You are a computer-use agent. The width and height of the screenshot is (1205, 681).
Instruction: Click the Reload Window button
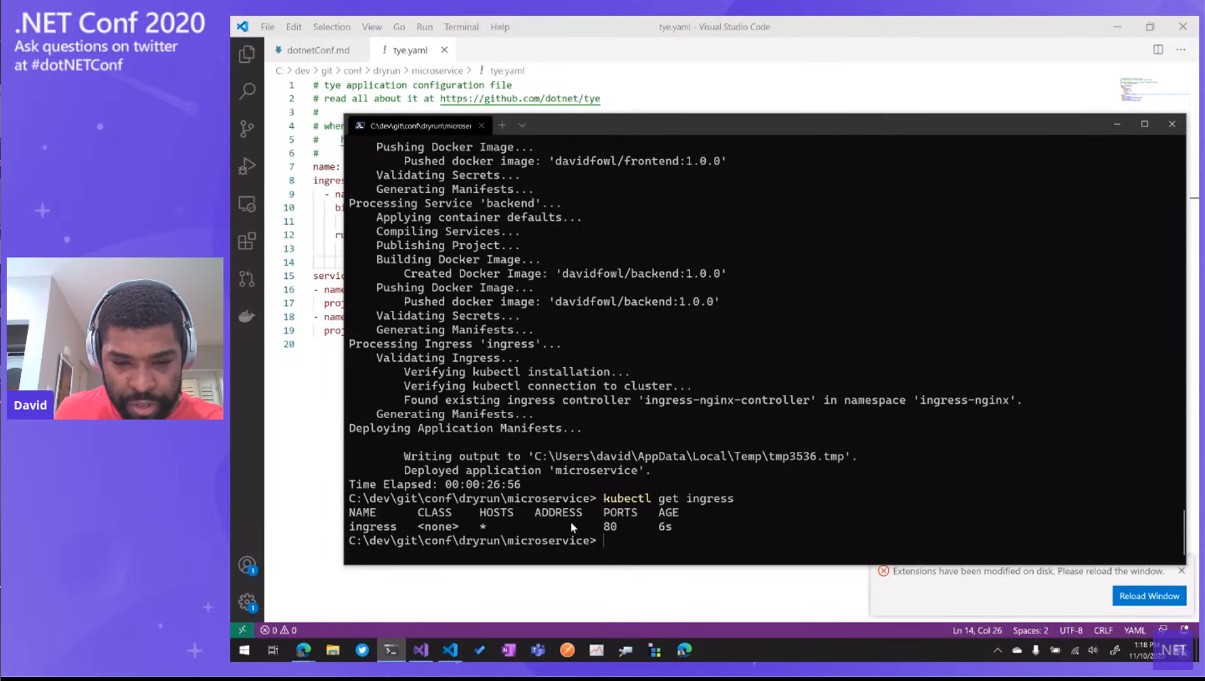1149,596
